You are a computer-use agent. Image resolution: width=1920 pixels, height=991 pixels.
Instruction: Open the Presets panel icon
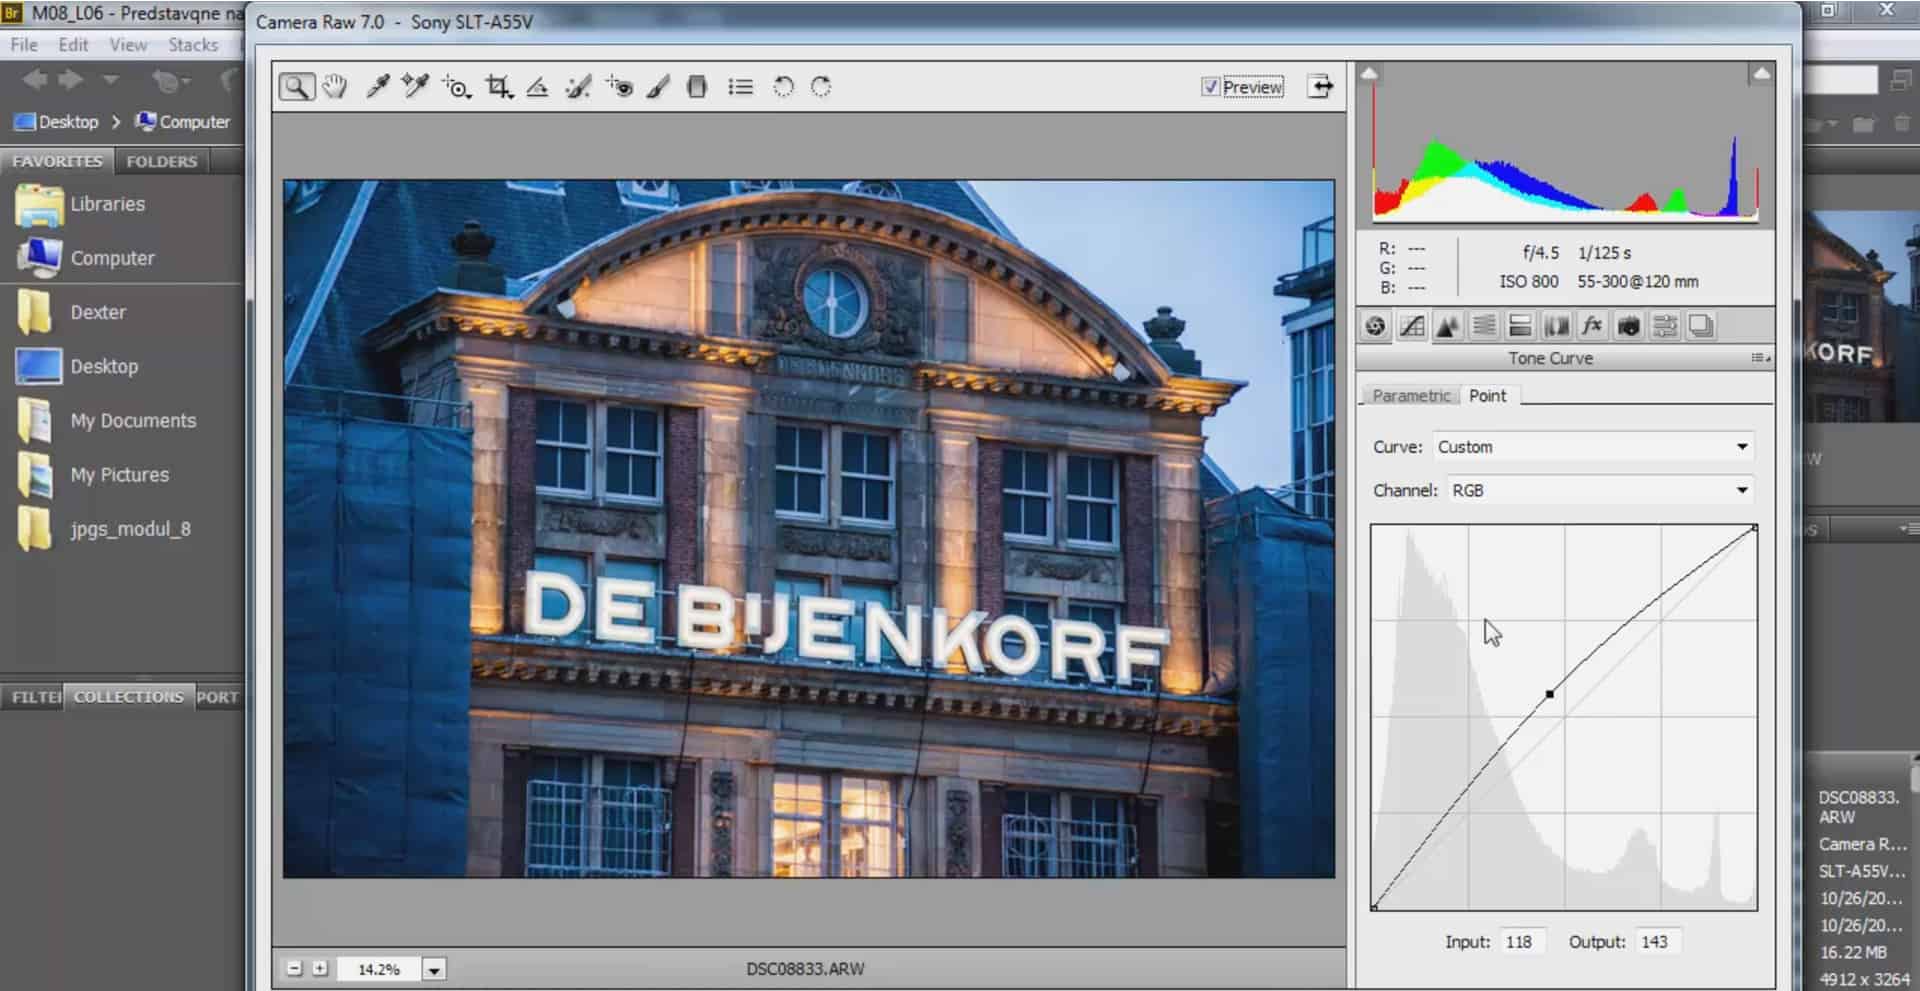pyautogui.click(x=1664, y=326)
